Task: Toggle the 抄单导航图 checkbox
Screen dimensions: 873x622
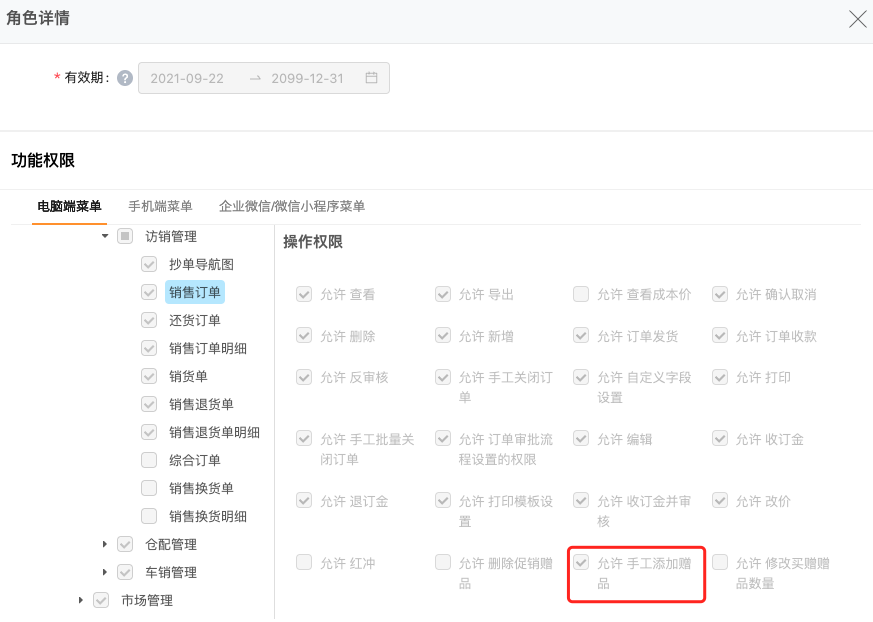Action: 149,264
